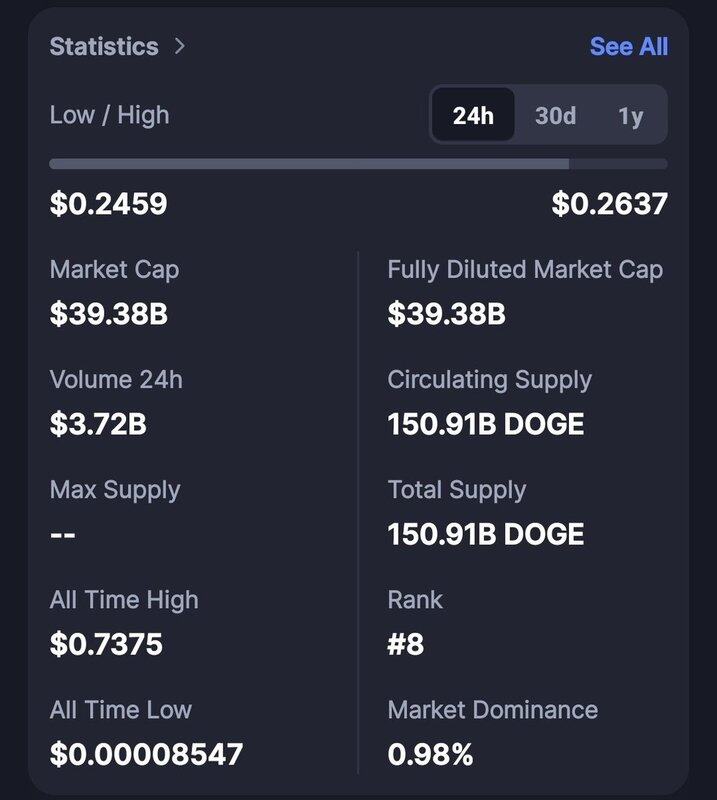Click the Circulating Supply value
The image size is (717, 800).
(x=486, y=424)
